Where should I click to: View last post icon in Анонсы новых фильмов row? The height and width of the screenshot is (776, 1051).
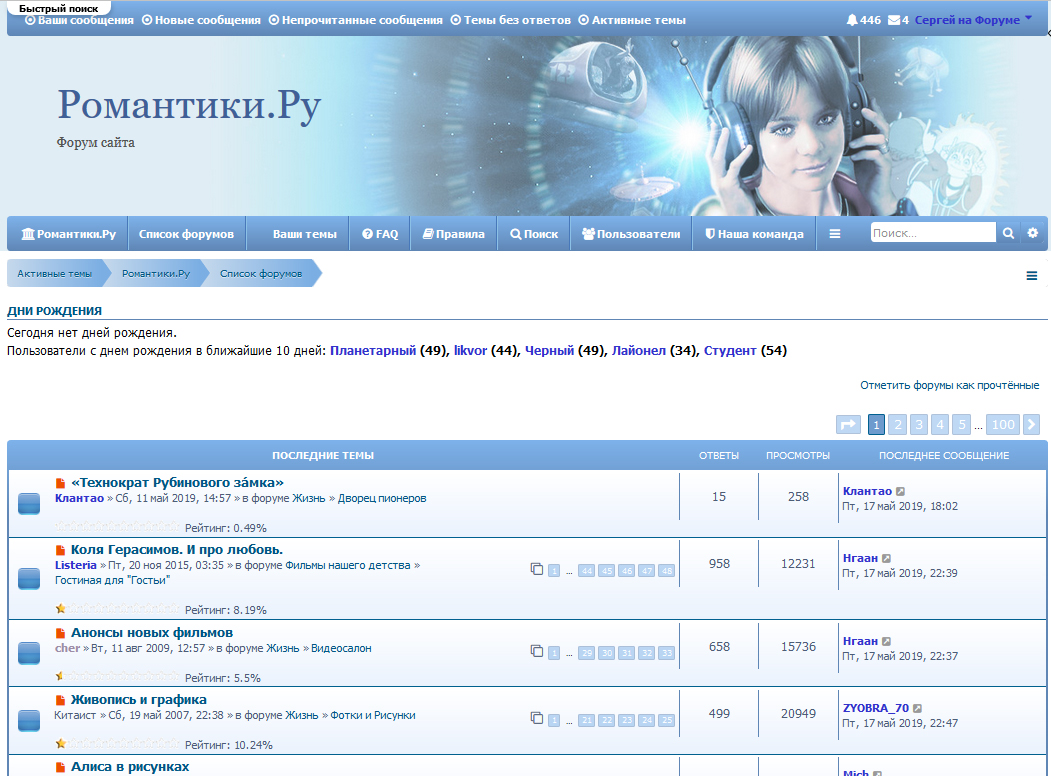click(x=886, y=641)
